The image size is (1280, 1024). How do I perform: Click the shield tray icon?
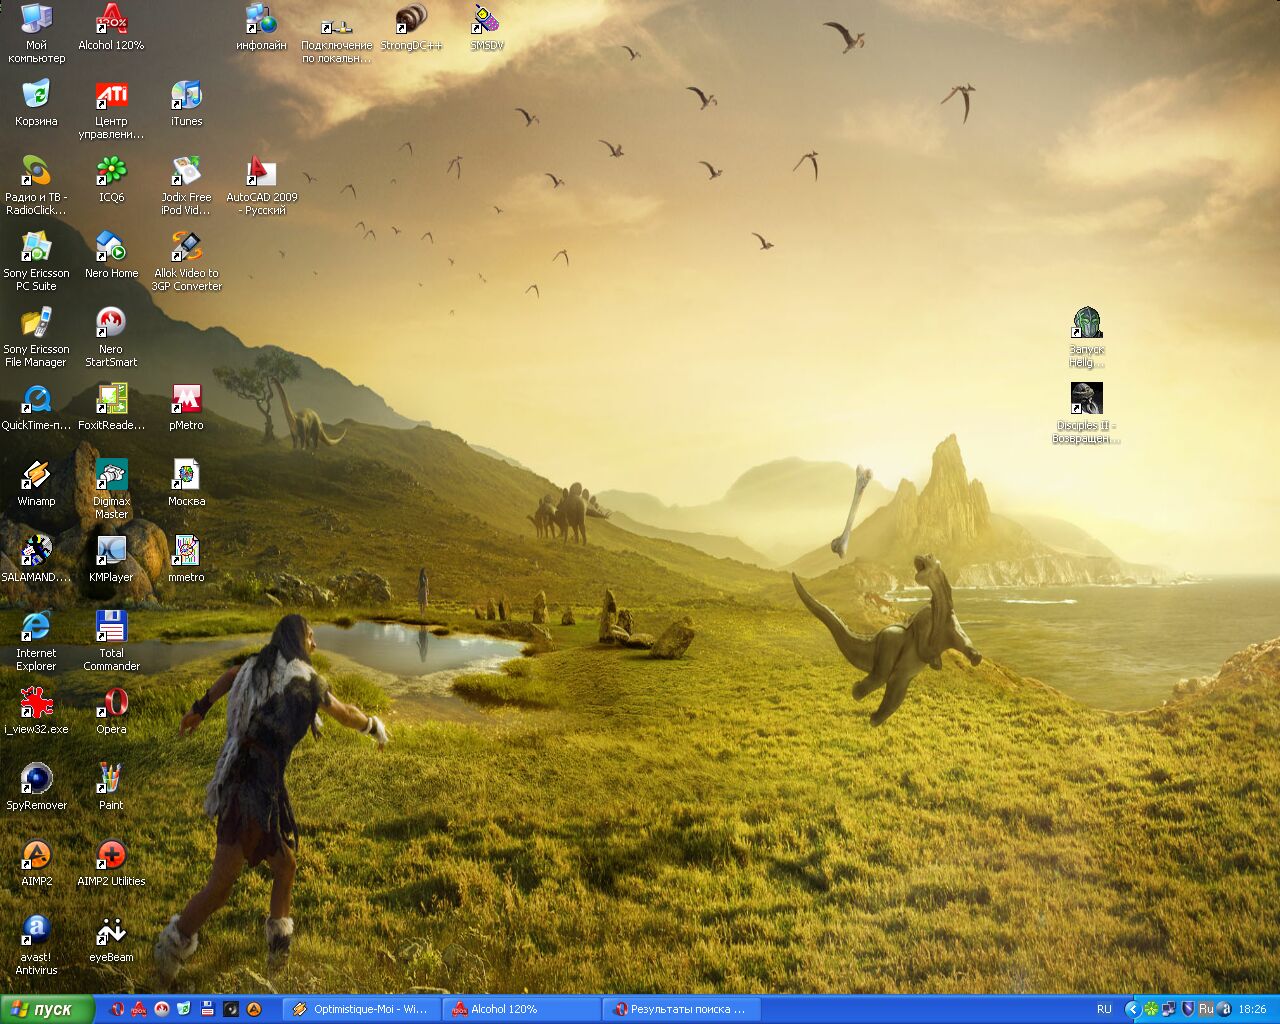pyautogui.click(x=1188, y=1009)
